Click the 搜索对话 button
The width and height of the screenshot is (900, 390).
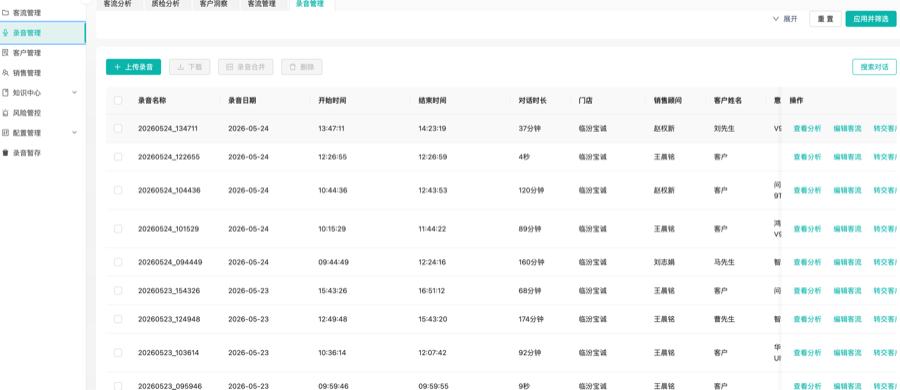(874, 67)
